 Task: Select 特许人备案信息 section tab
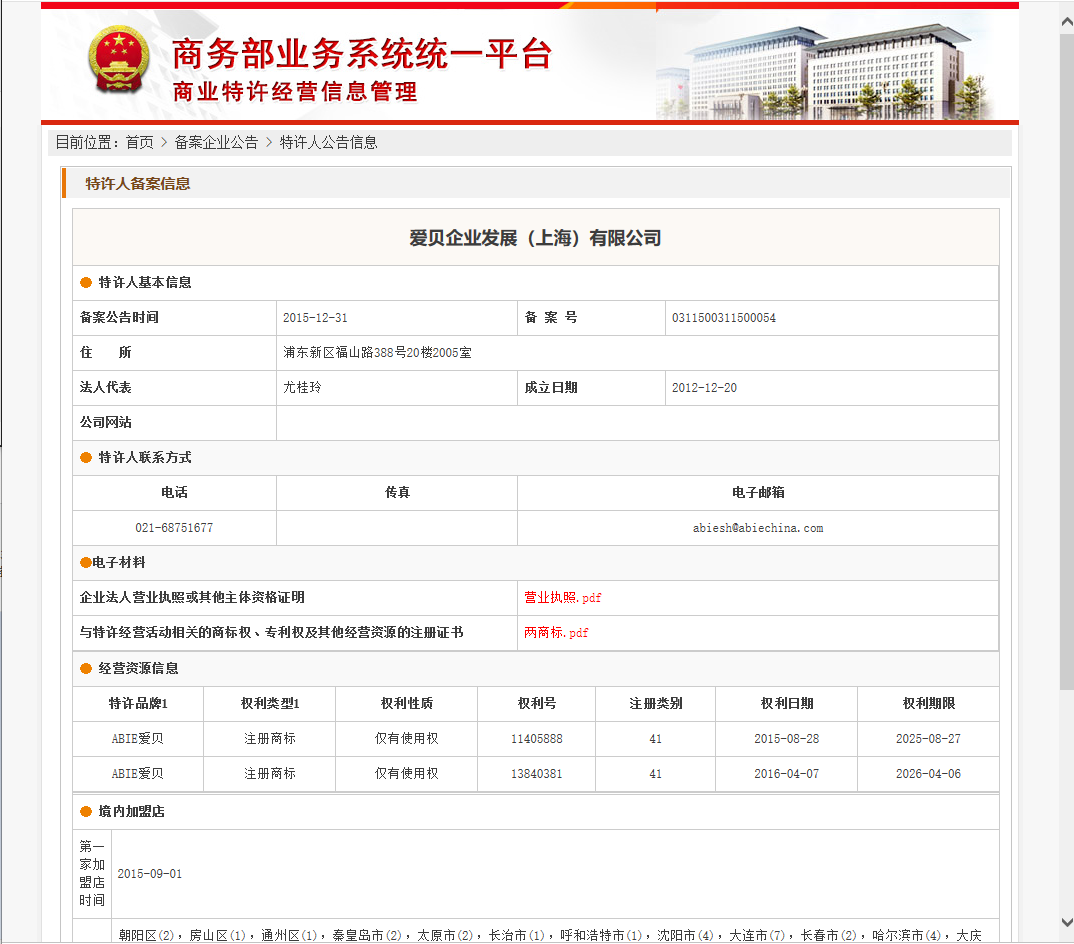138,184
